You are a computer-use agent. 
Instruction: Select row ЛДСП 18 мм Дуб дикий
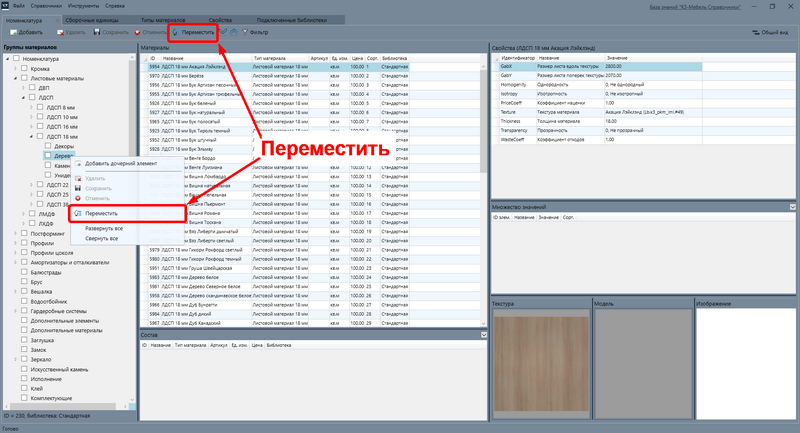coord(279,314)
